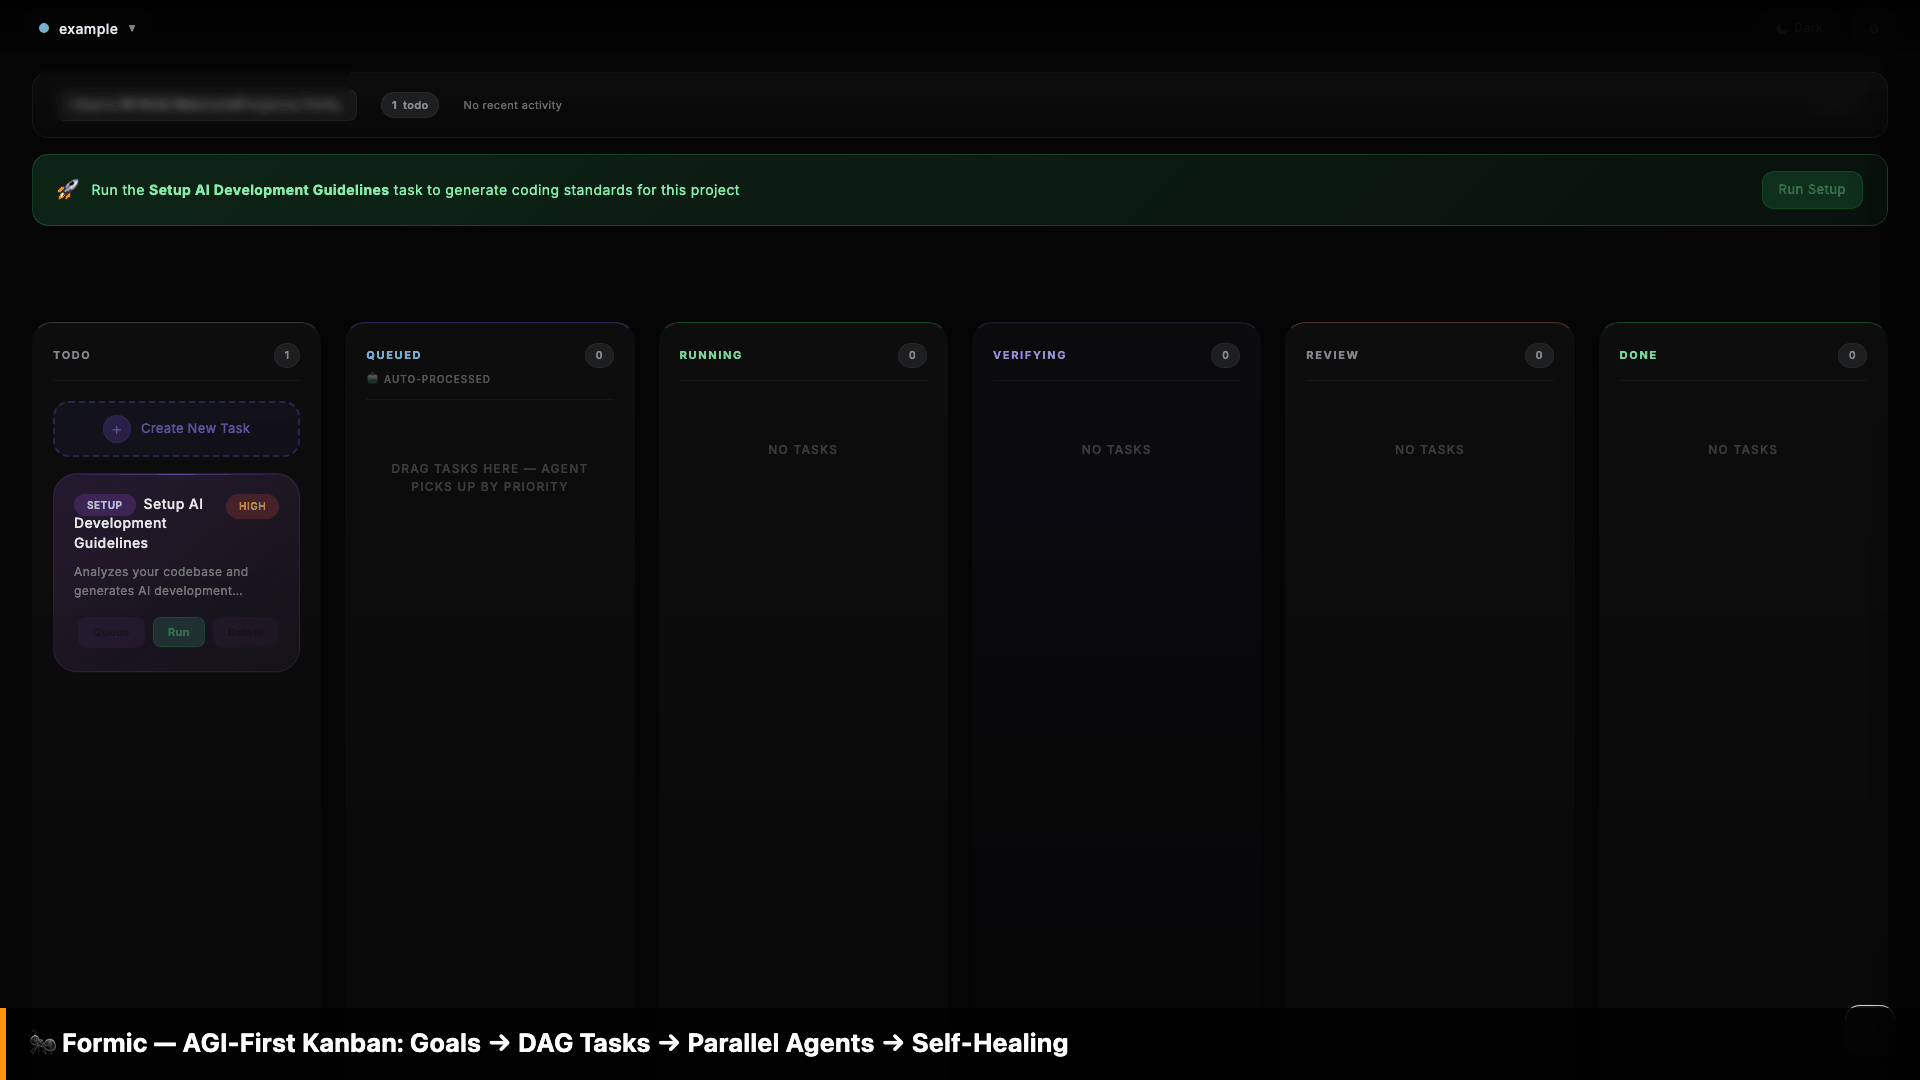Toggle the Dark theme switch
1920x1080 pixels.
(1800, 28)
